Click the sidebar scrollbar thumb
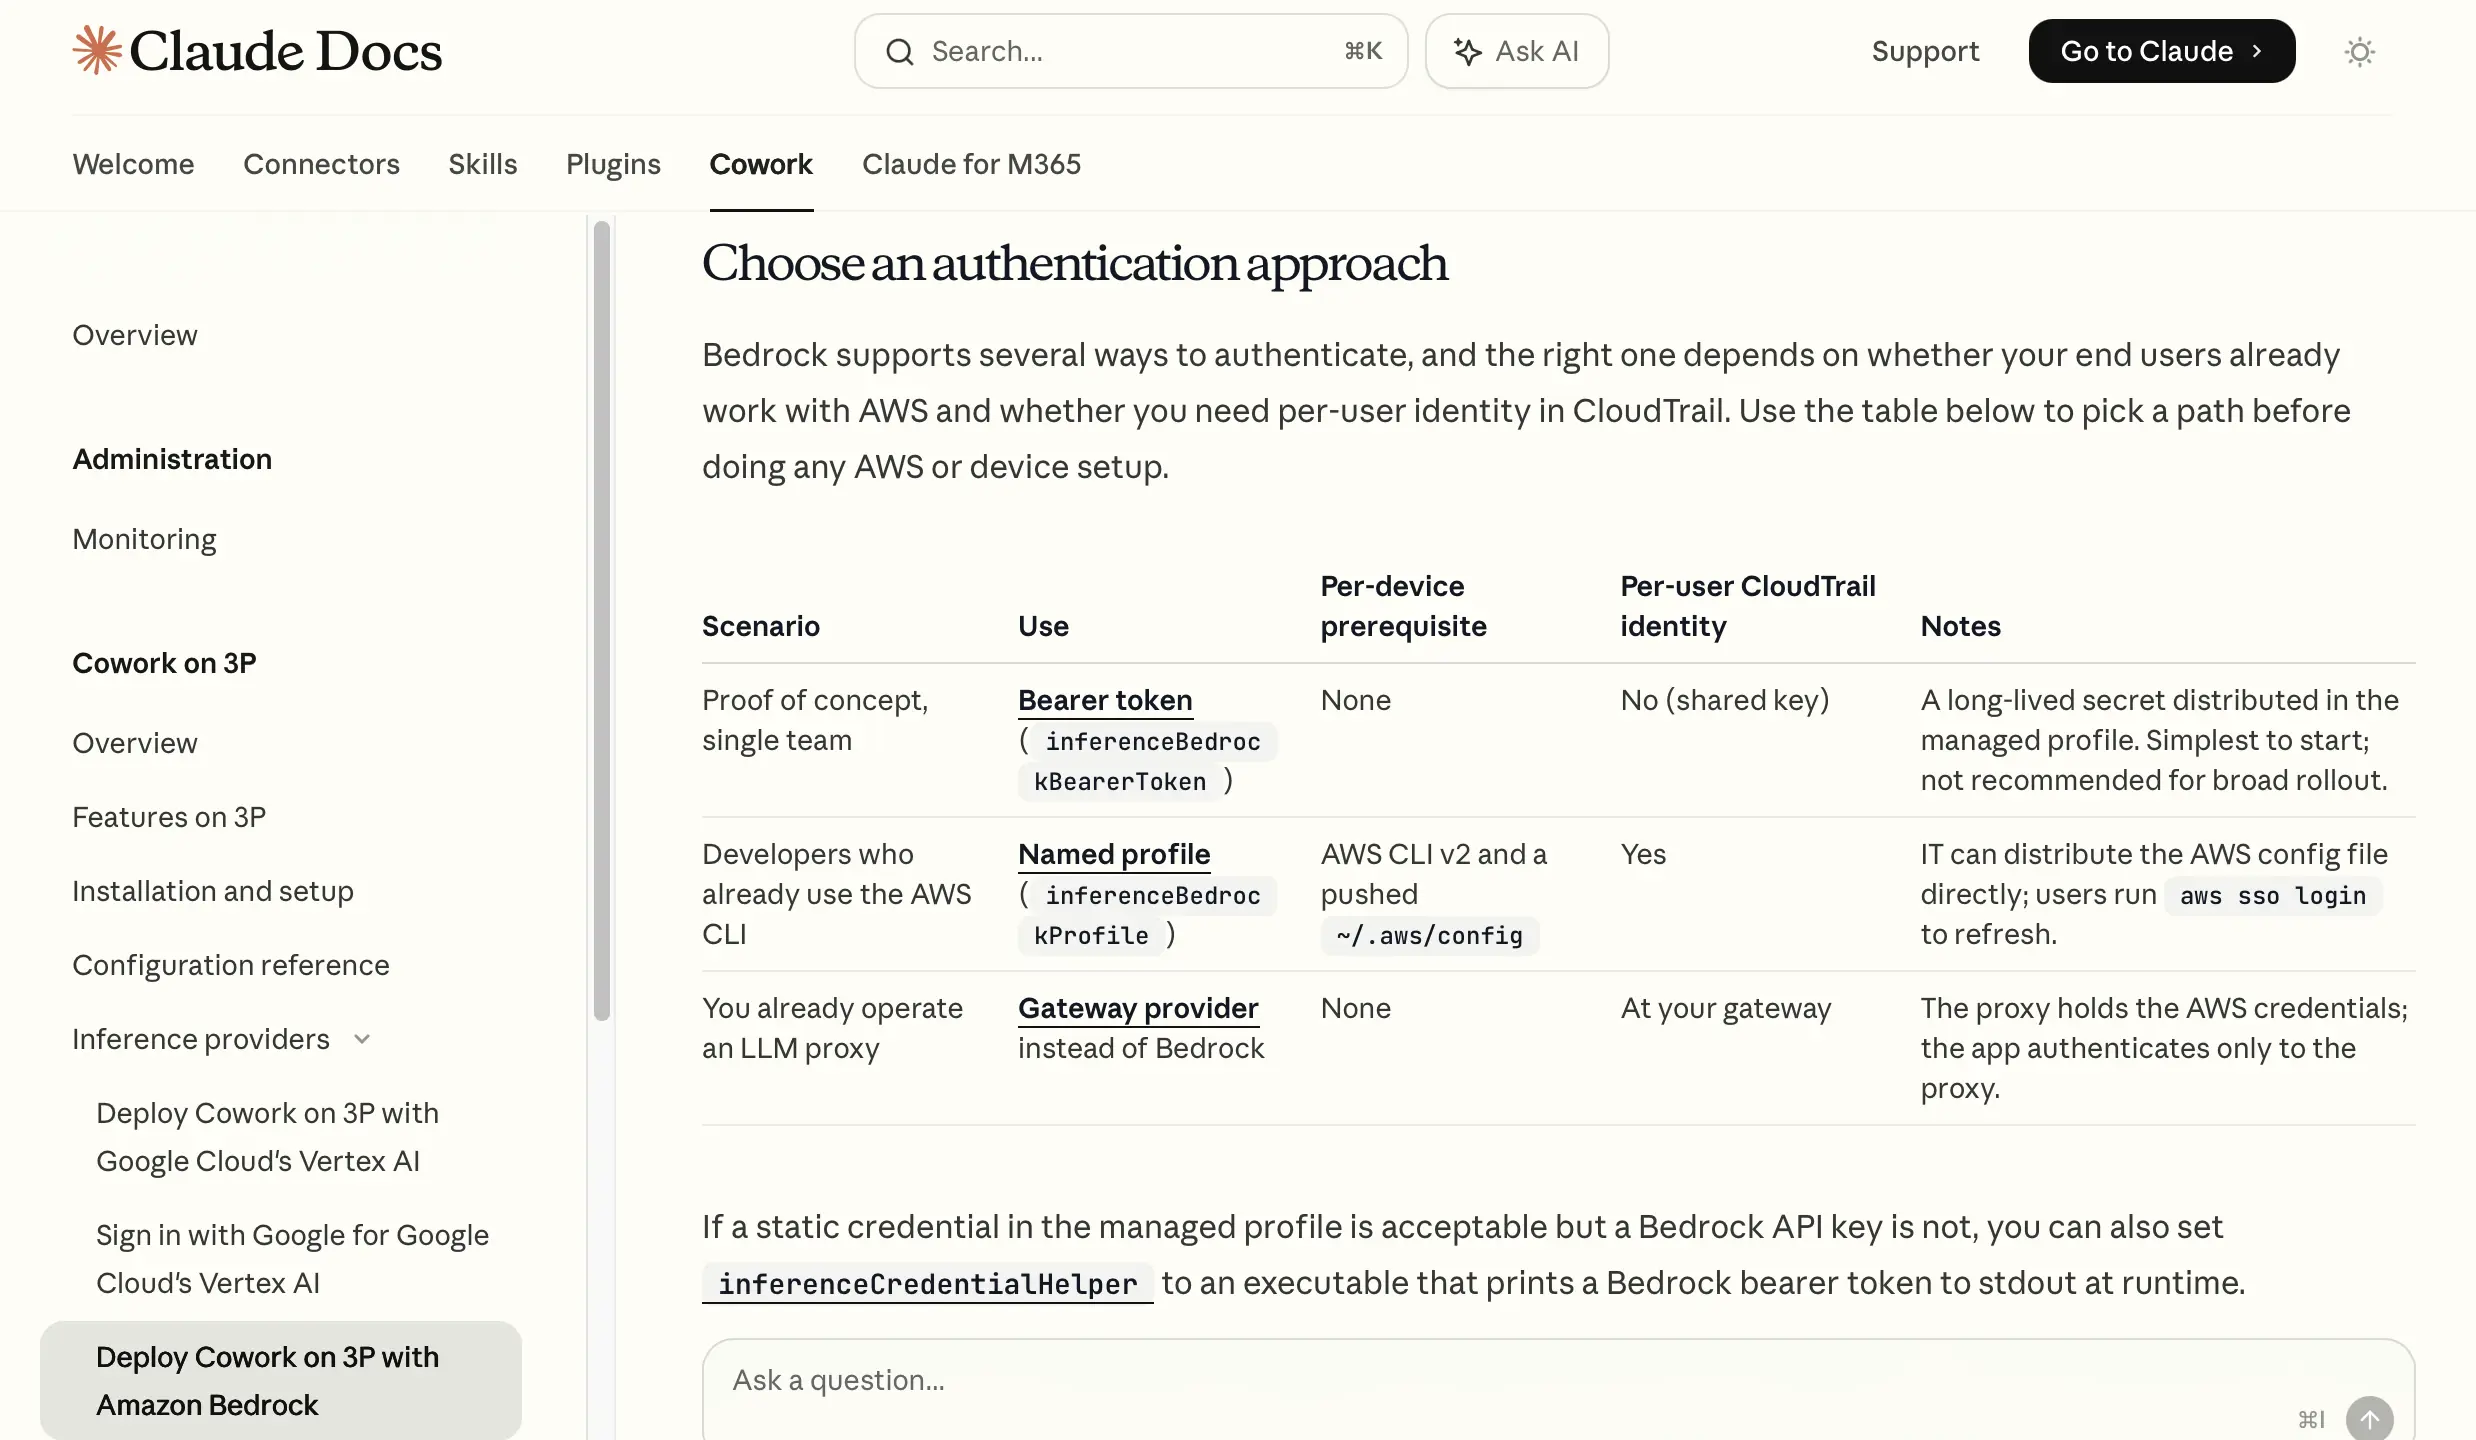The image size is (2476, 1440). click(x=601, y=620)
